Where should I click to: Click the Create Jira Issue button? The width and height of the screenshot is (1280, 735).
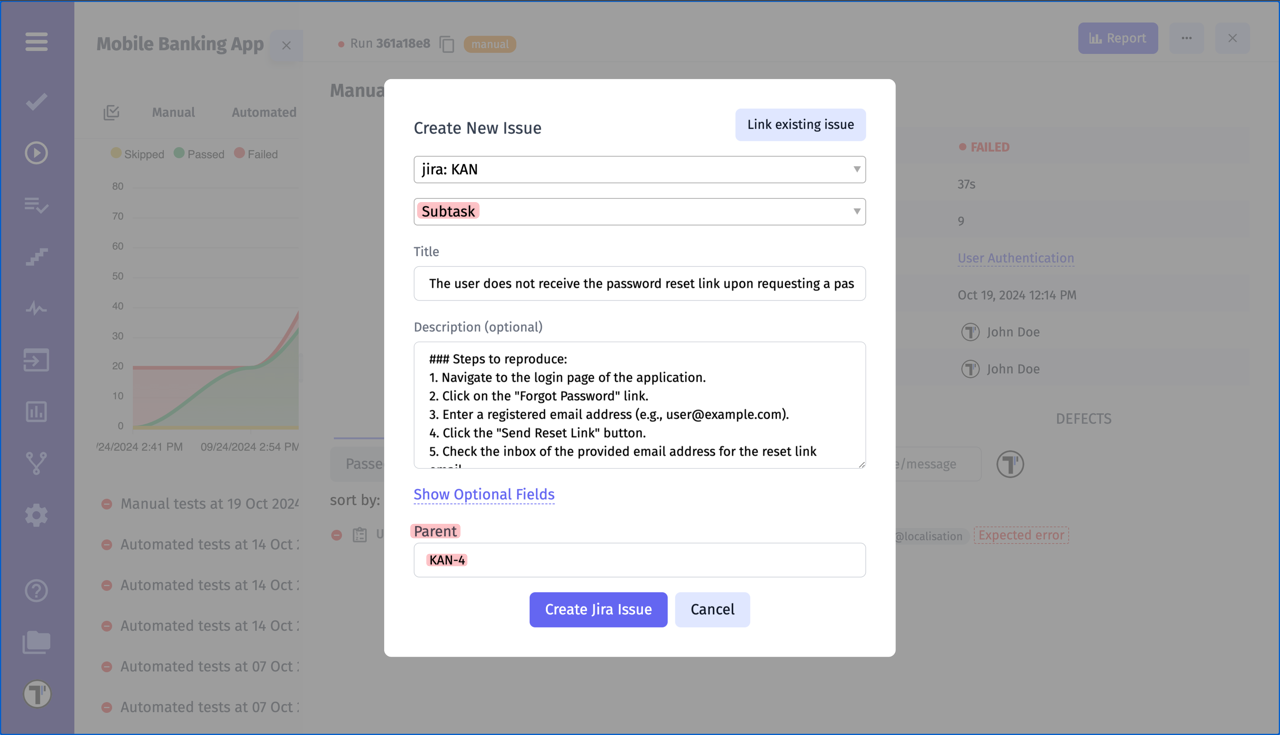pos(598,609)
